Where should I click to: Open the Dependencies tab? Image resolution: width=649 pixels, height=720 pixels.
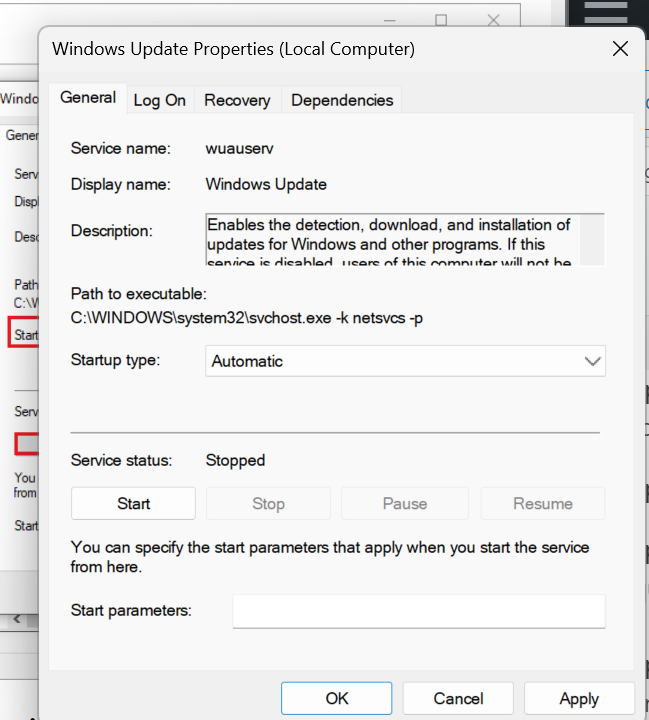point(342,100)
